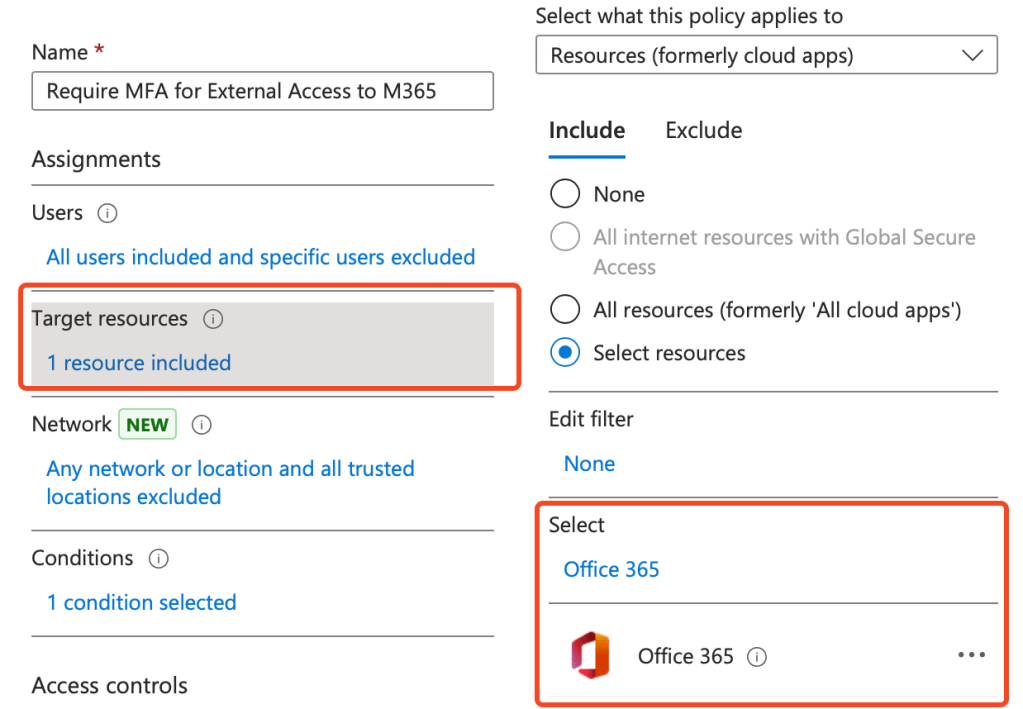Click the Office 365 app logo icon
The width and height of the screenshot is (1023, 709).
pyautogui.click(x=590, y=656)
